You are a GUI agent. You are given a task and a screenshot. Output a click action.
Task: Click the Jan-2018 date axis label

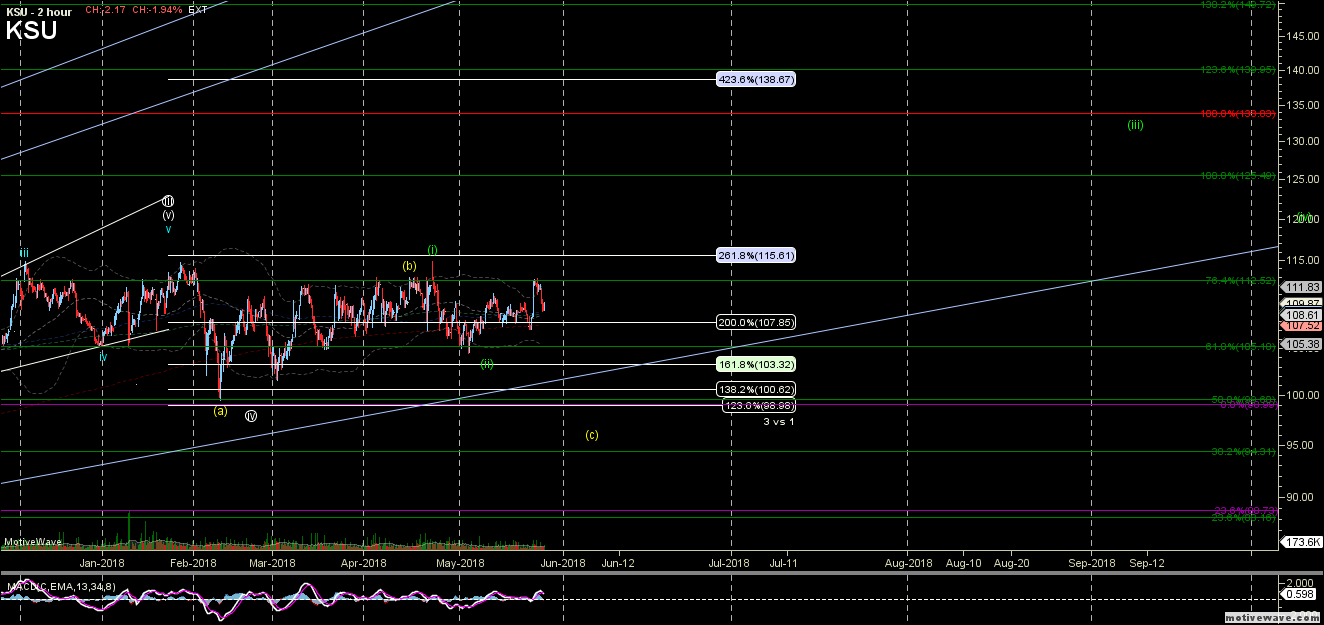tap(103, 563)
